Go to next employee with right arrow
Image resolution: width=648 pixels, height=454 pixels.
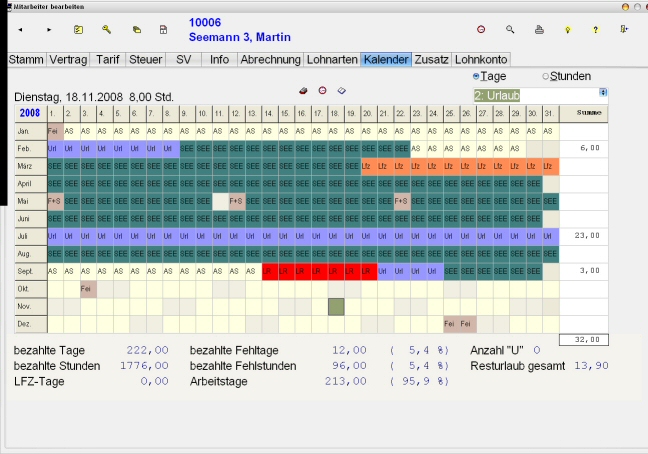pos(49,30)
